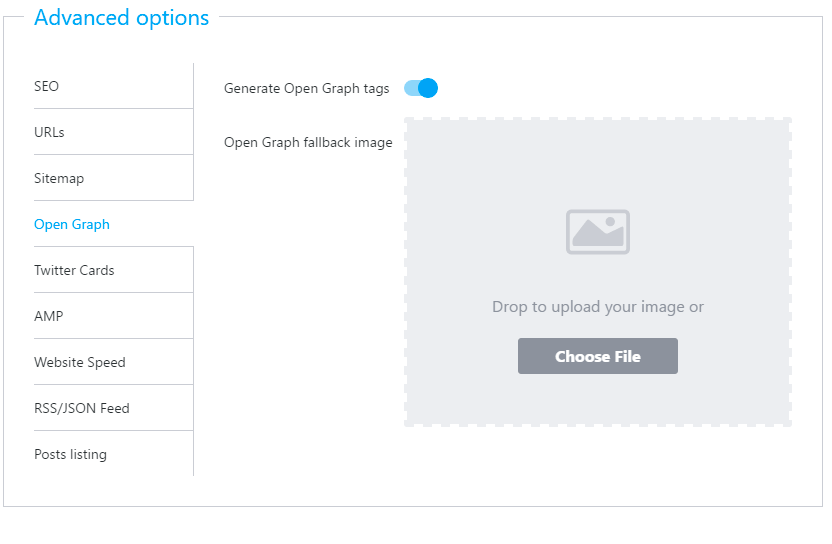Open the AMP options tab

click(48, 316)
